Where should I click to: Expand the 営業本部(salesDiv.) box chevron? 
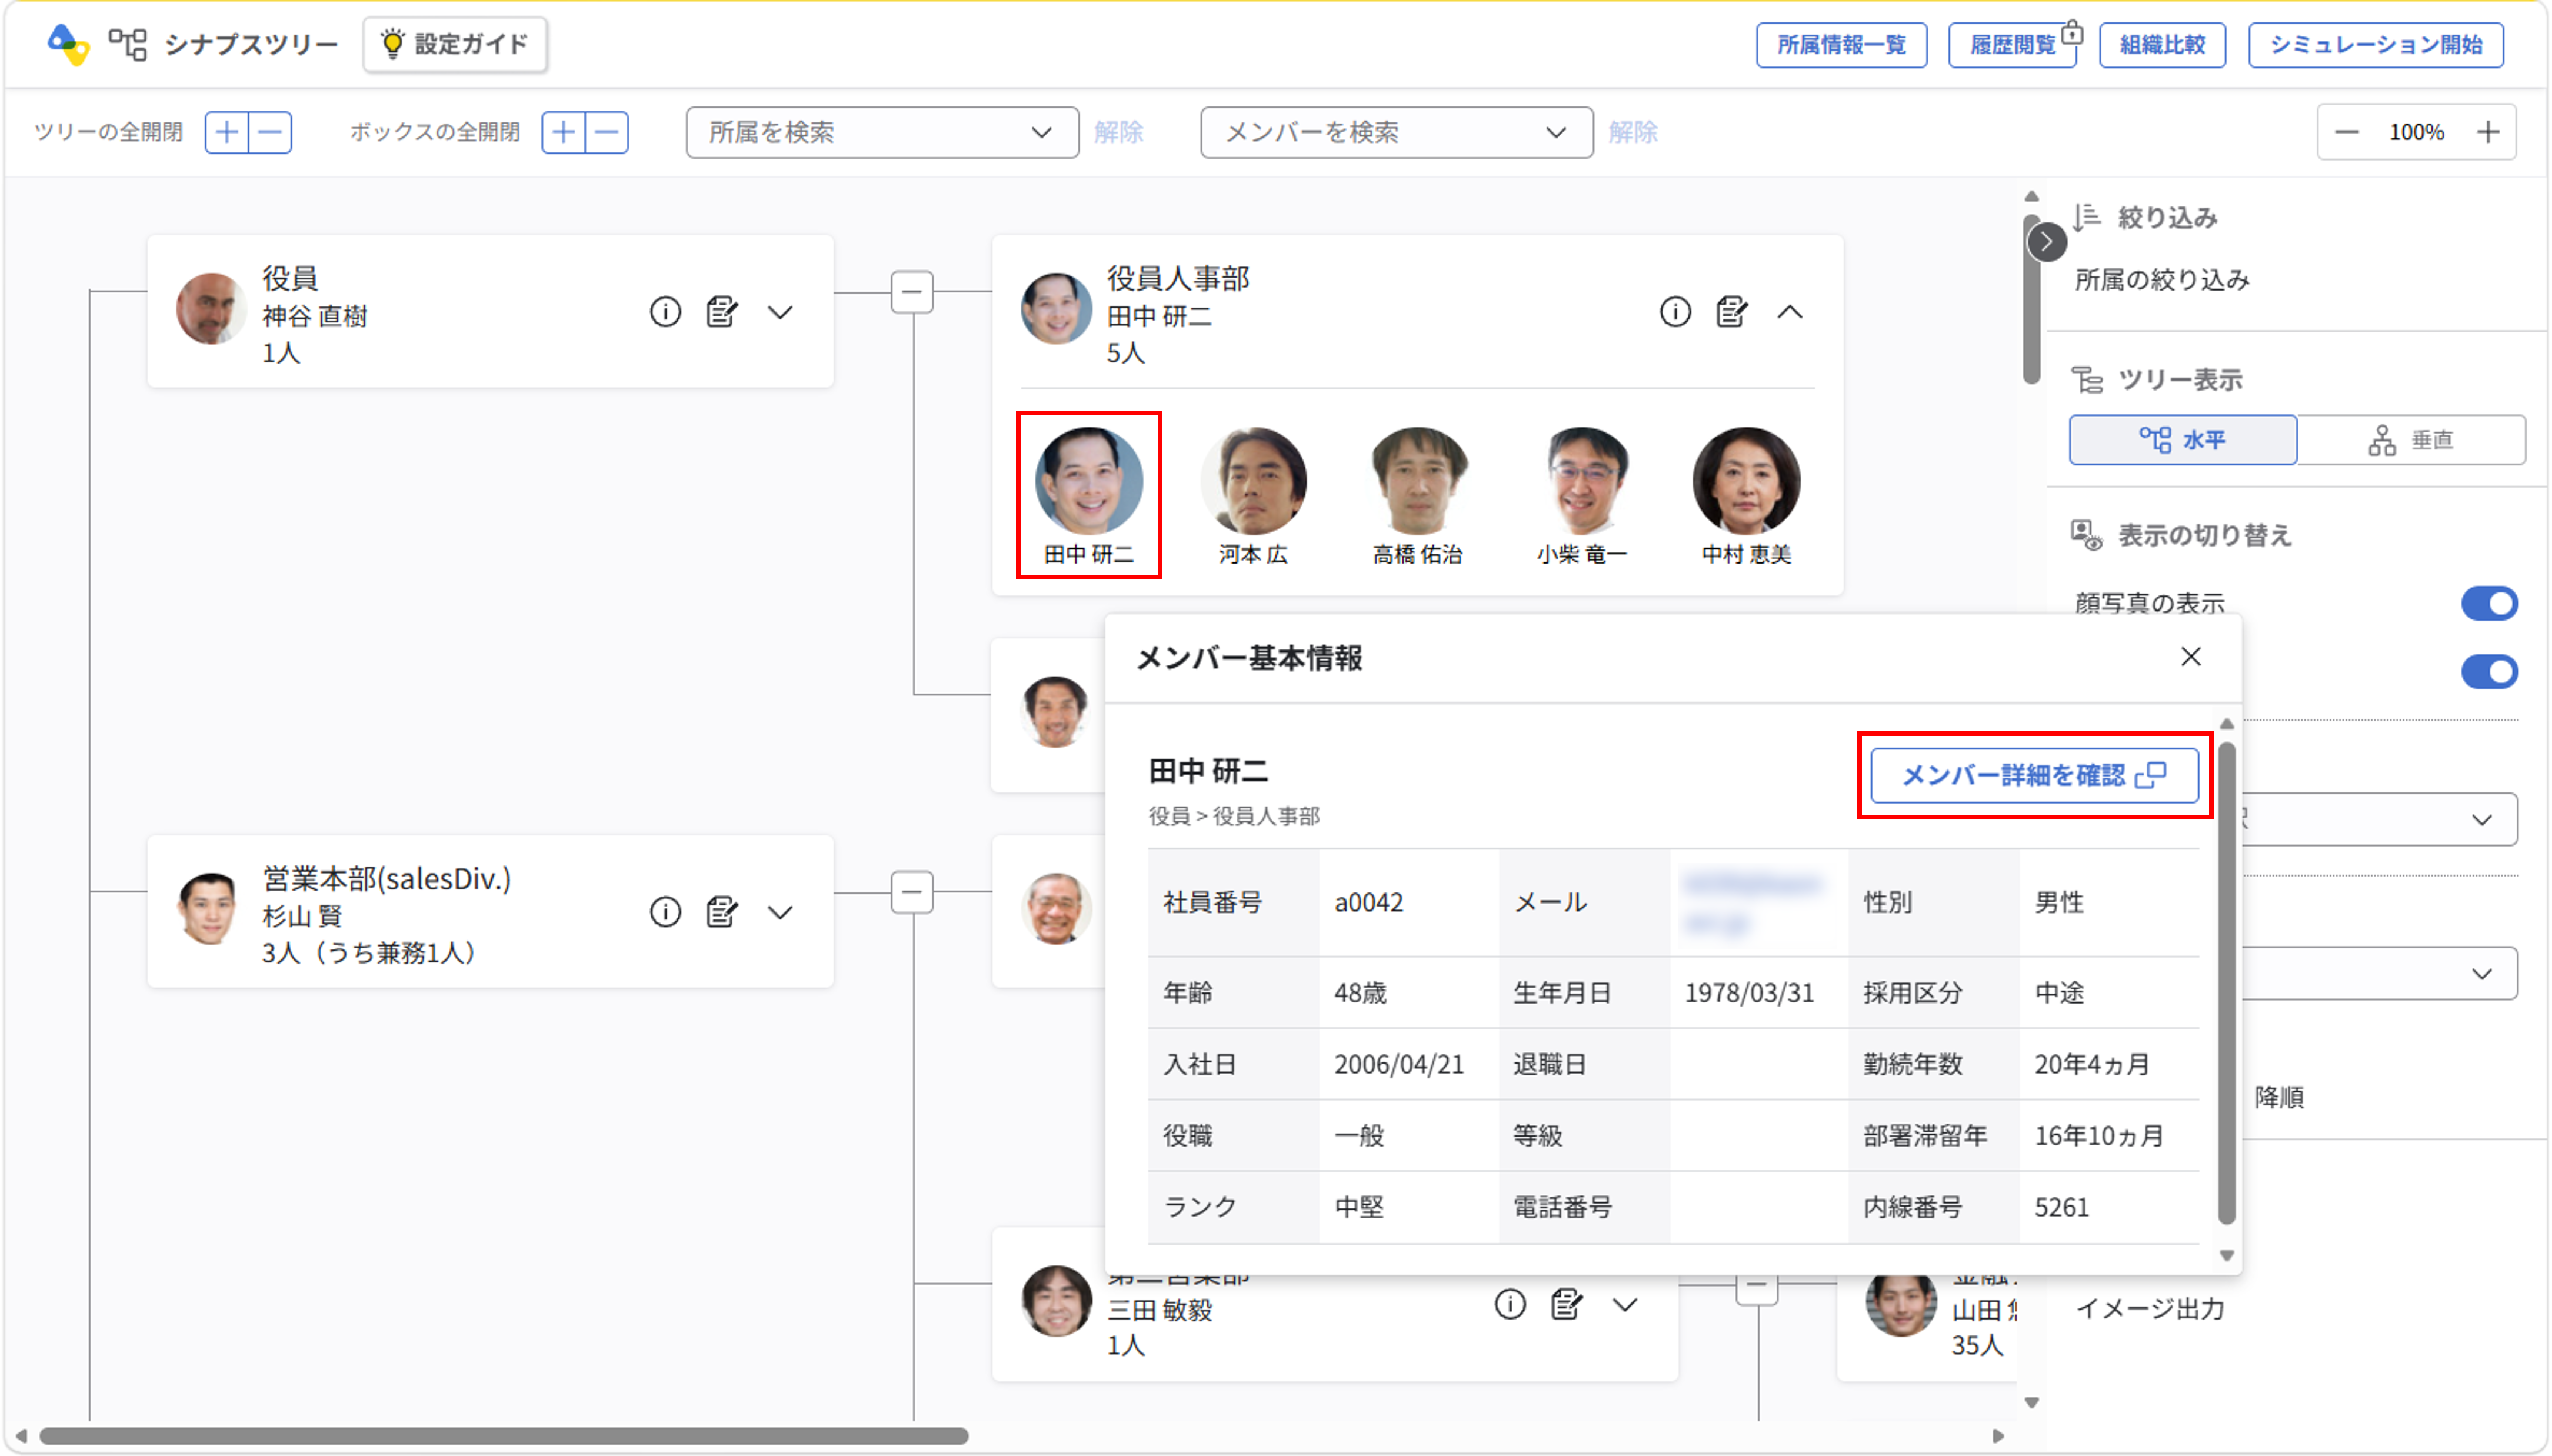point(780,912)
